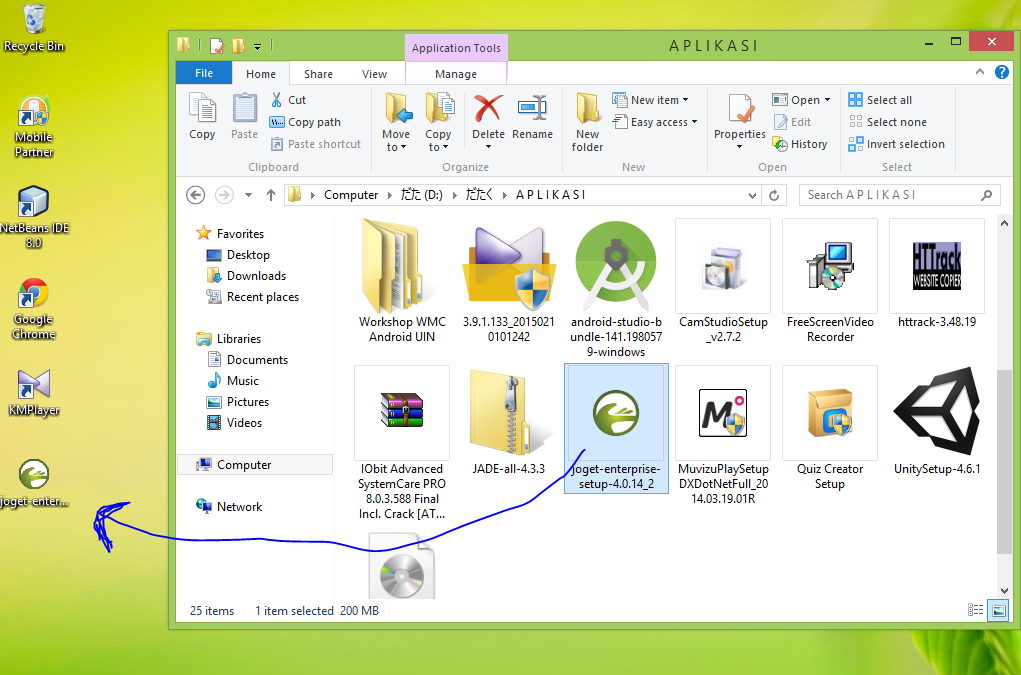Select Libraries in navigation pane
1021x675 pixels.
tap(229, 338)
